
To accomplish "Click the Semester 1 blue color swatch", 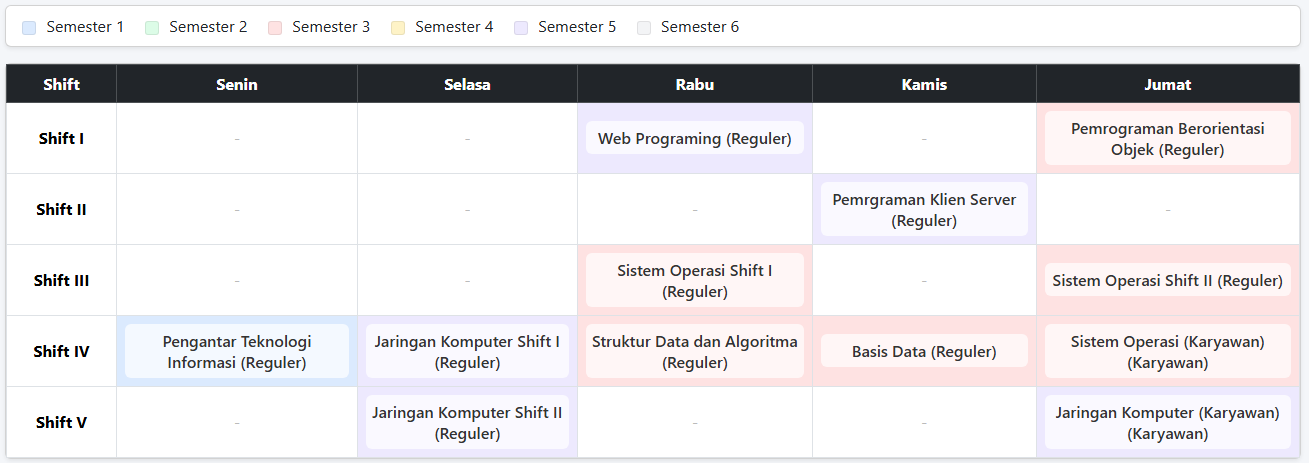I will click(29, 28).
